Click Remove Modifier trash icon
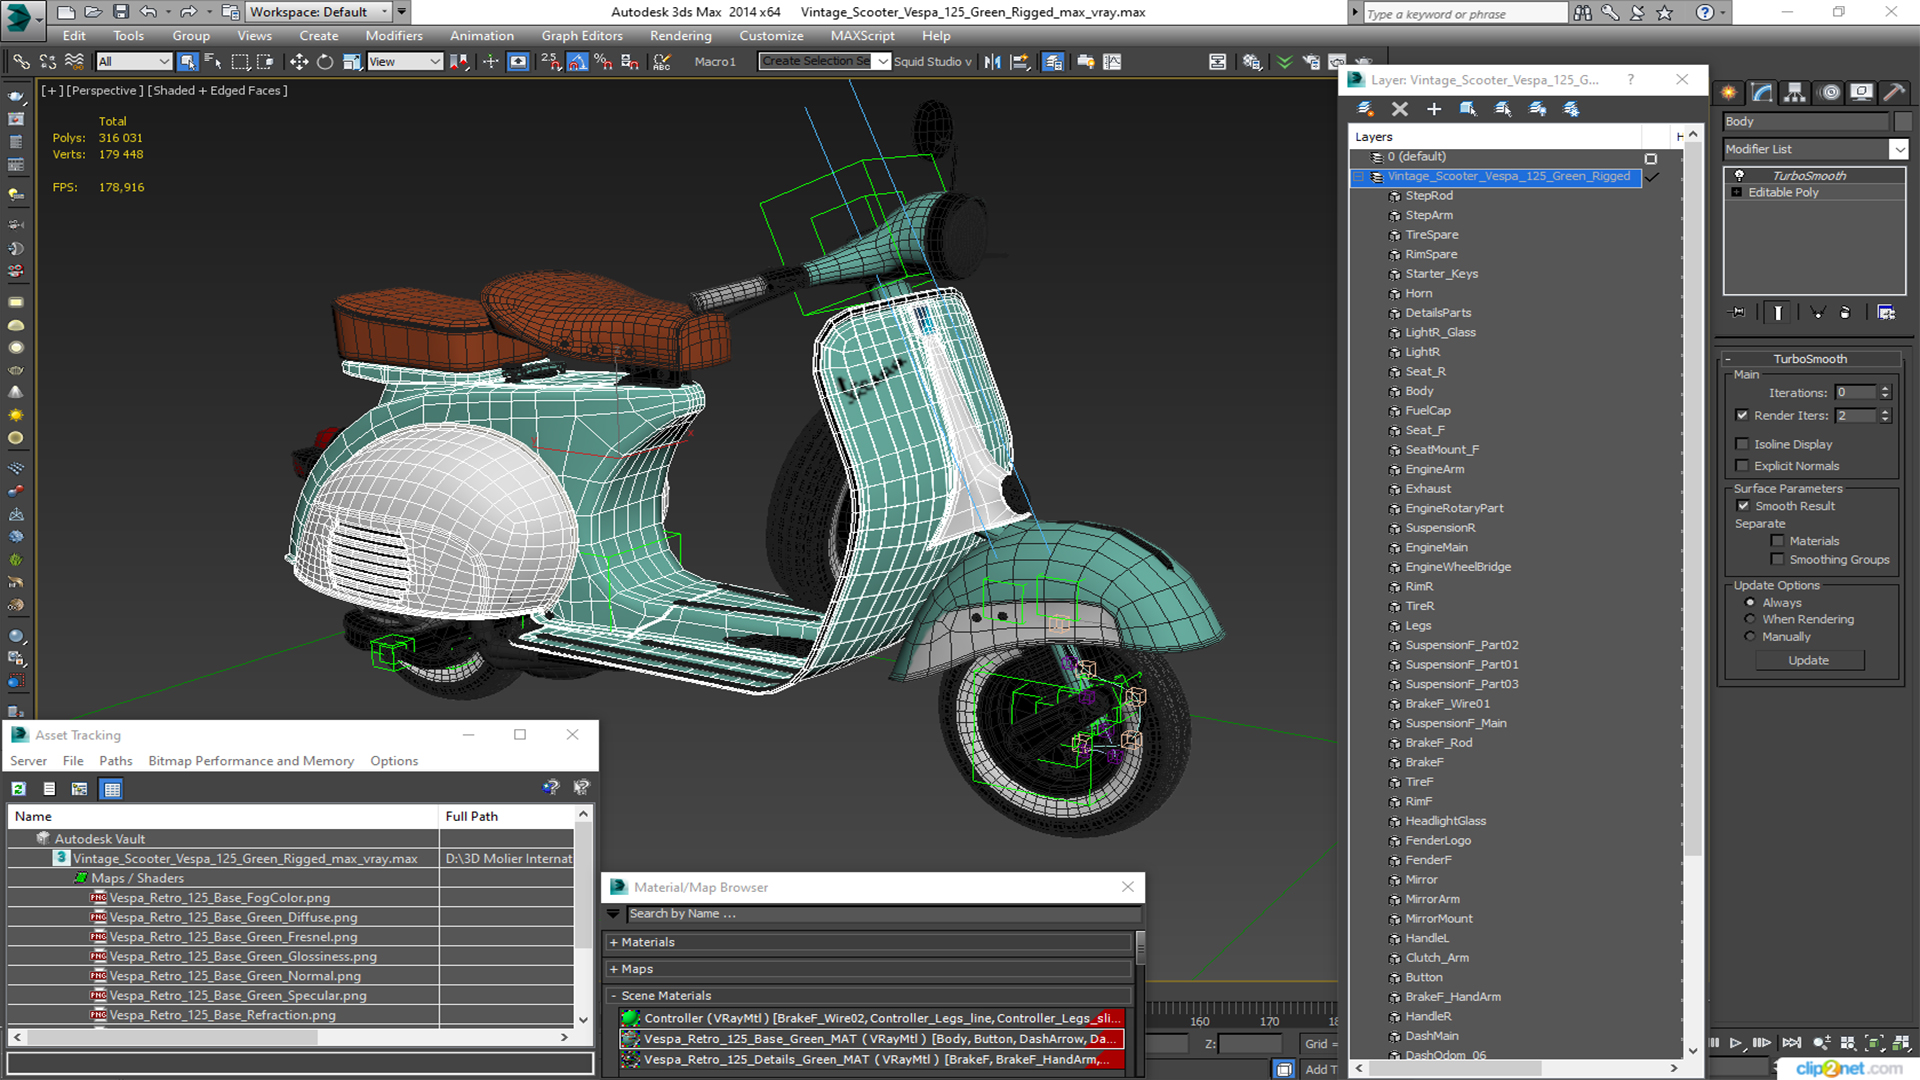Viewport: 1920px width, 1080px height. click(x=1845, y=313)
